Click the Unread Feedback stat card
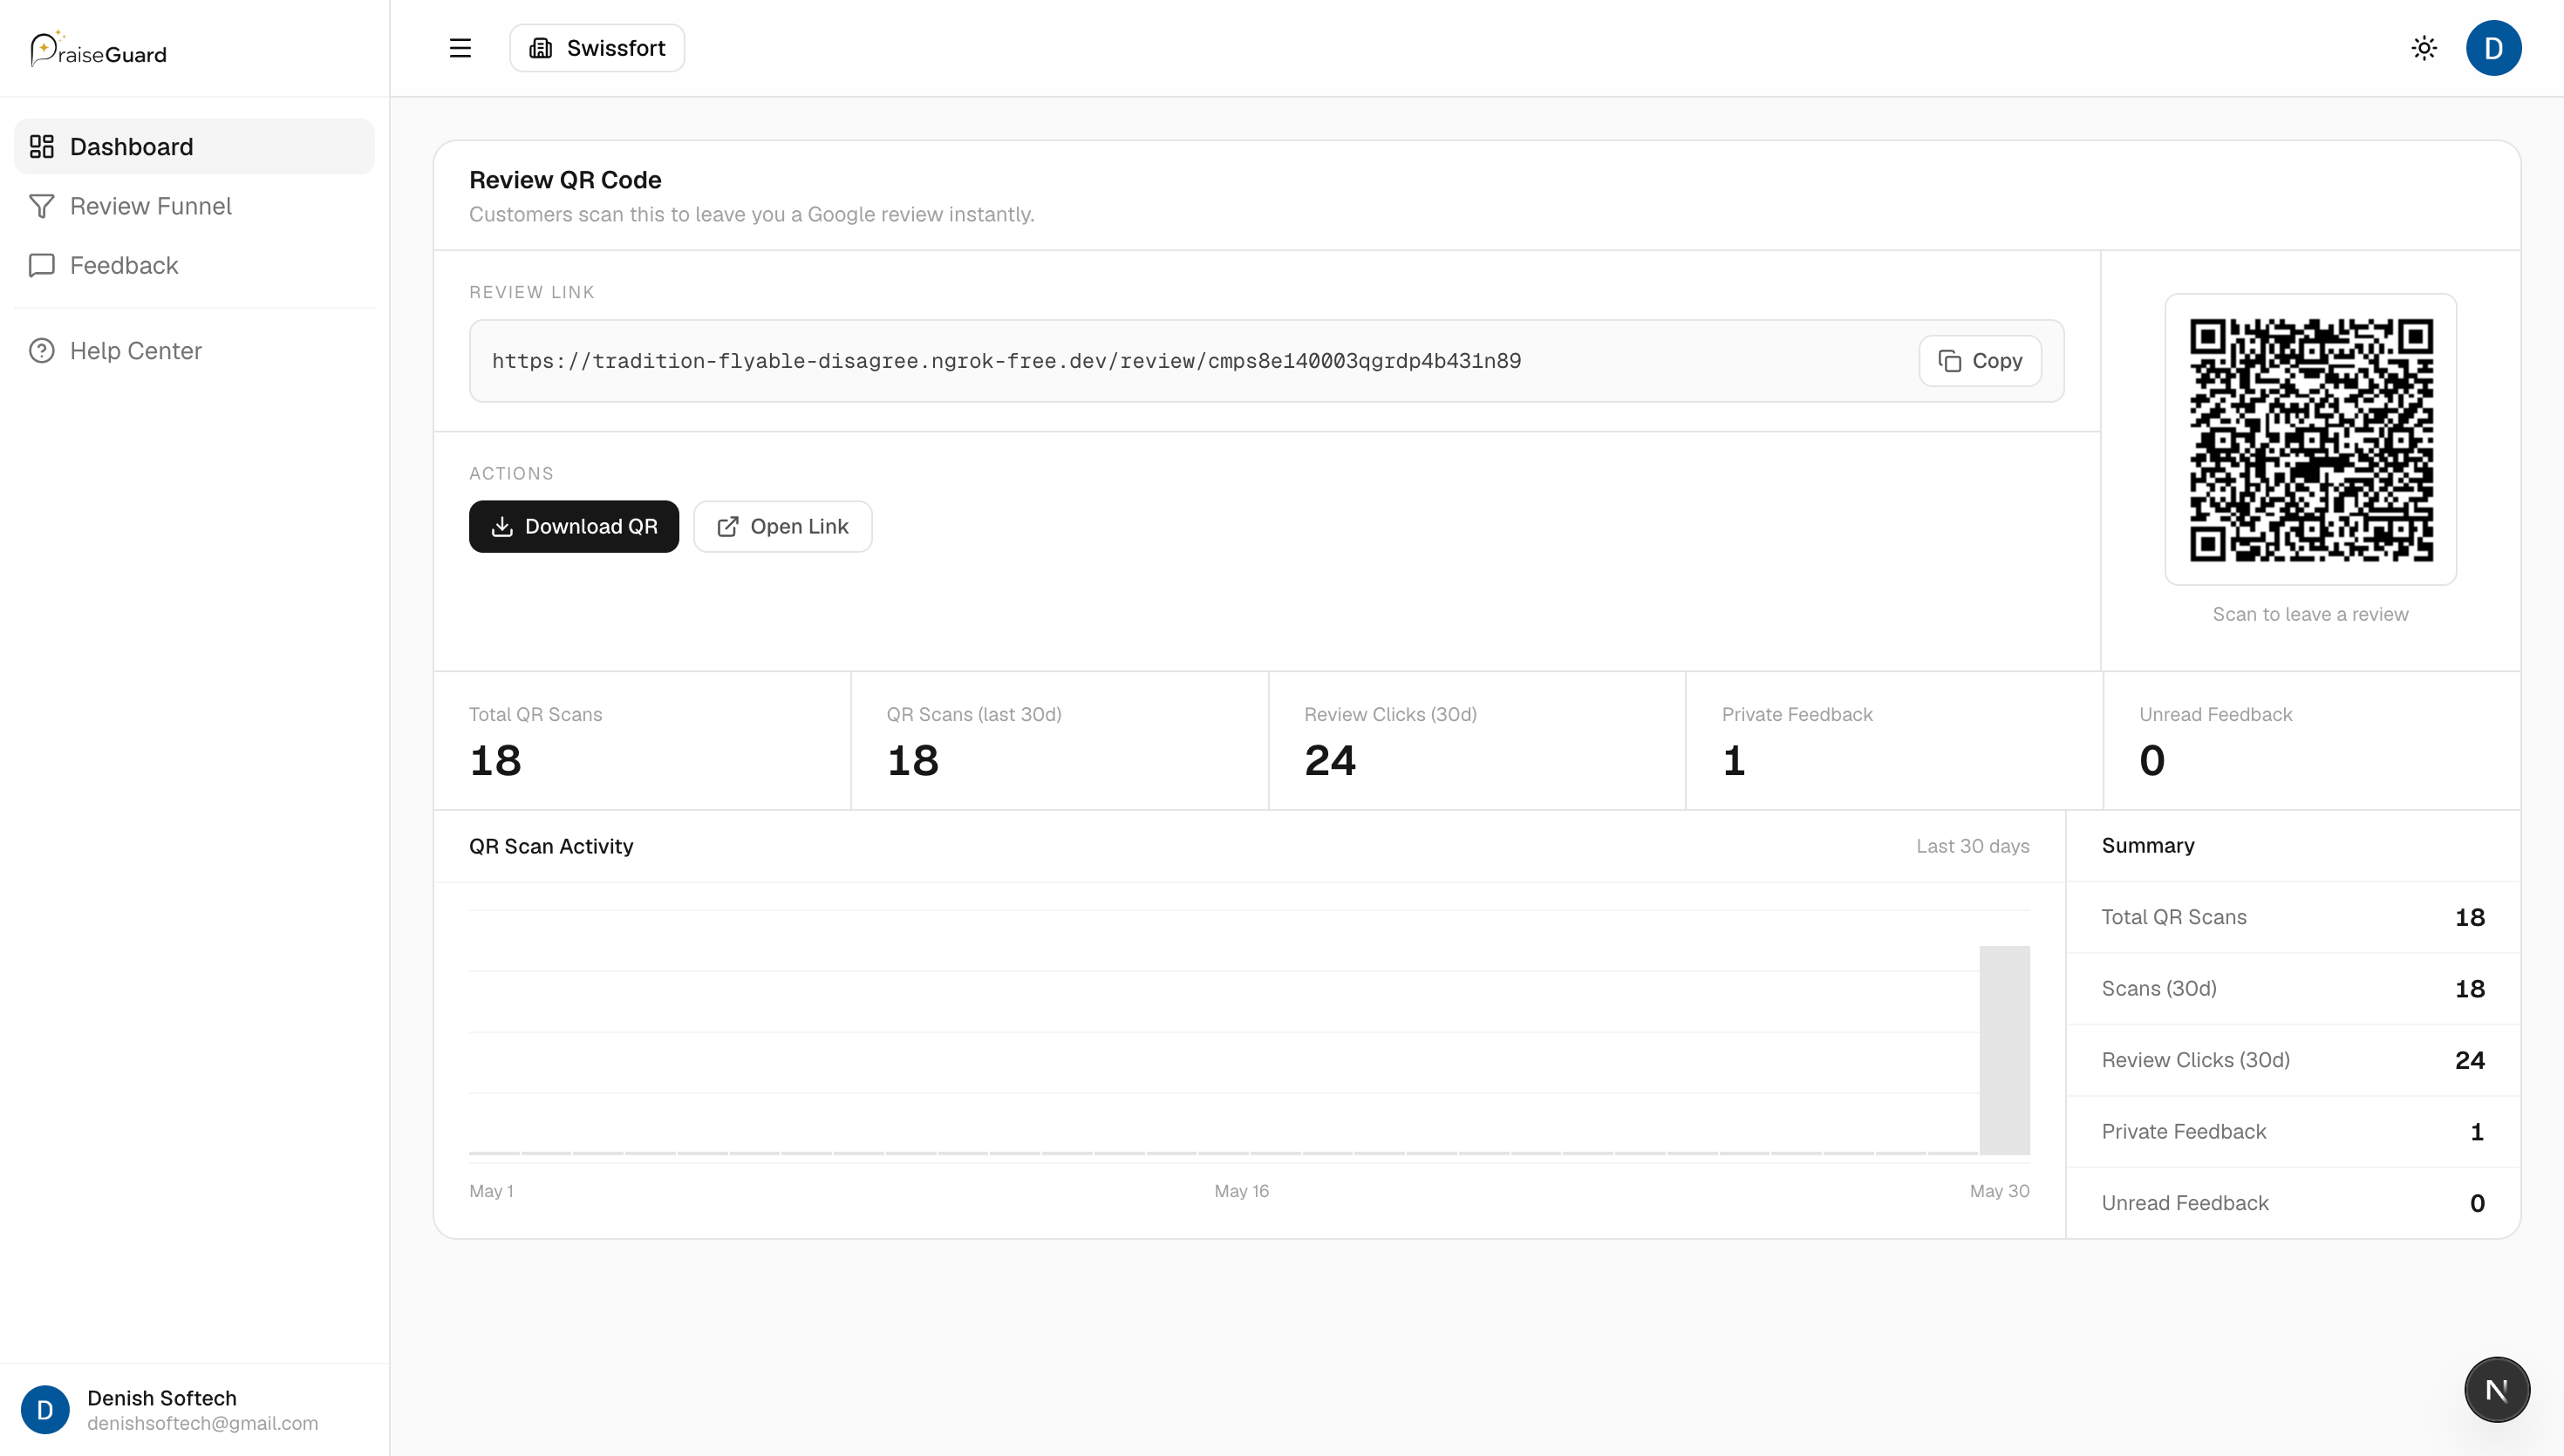 point(2312,741)
